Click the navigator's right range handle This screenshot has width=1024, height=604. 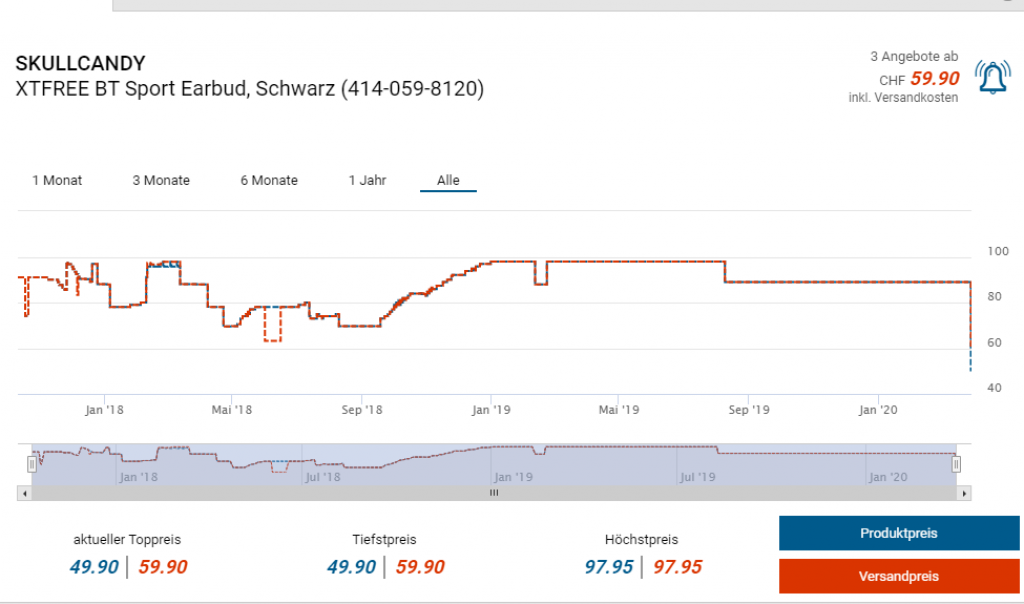pyautogui.click(x=956, y=464)
